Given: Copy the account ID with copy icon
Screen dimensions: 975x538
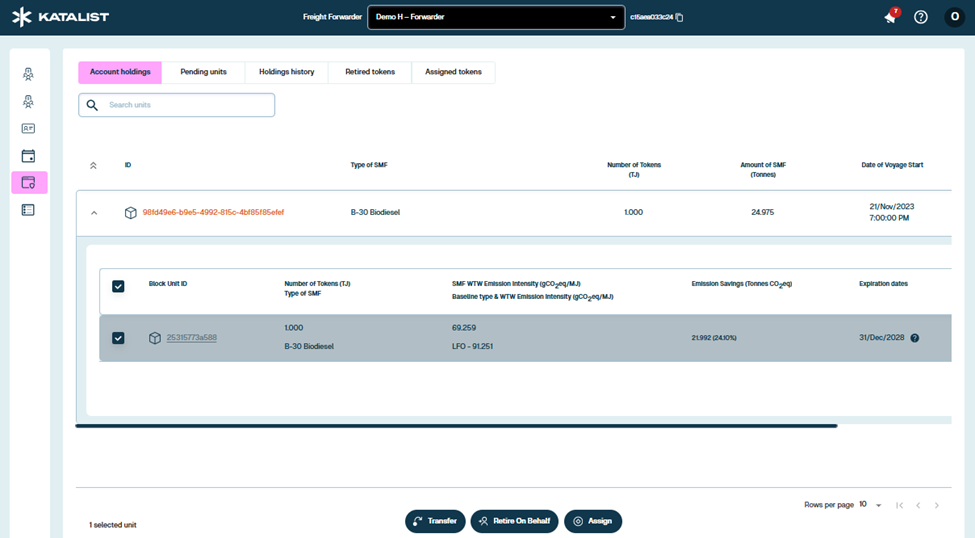Looking at the screenshot, I should pyautogui.click(x=680, y=18).
